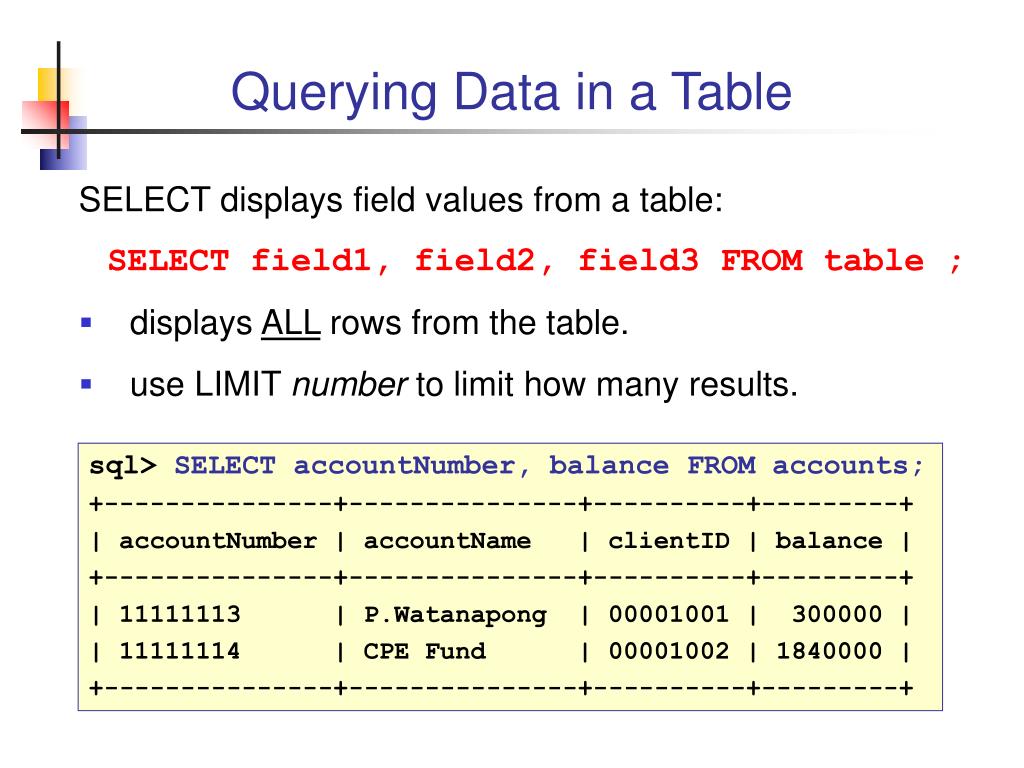Screen dimensions: 1024x768
Task: Click the account number cell "11111114"
Action: coord(180,651)
